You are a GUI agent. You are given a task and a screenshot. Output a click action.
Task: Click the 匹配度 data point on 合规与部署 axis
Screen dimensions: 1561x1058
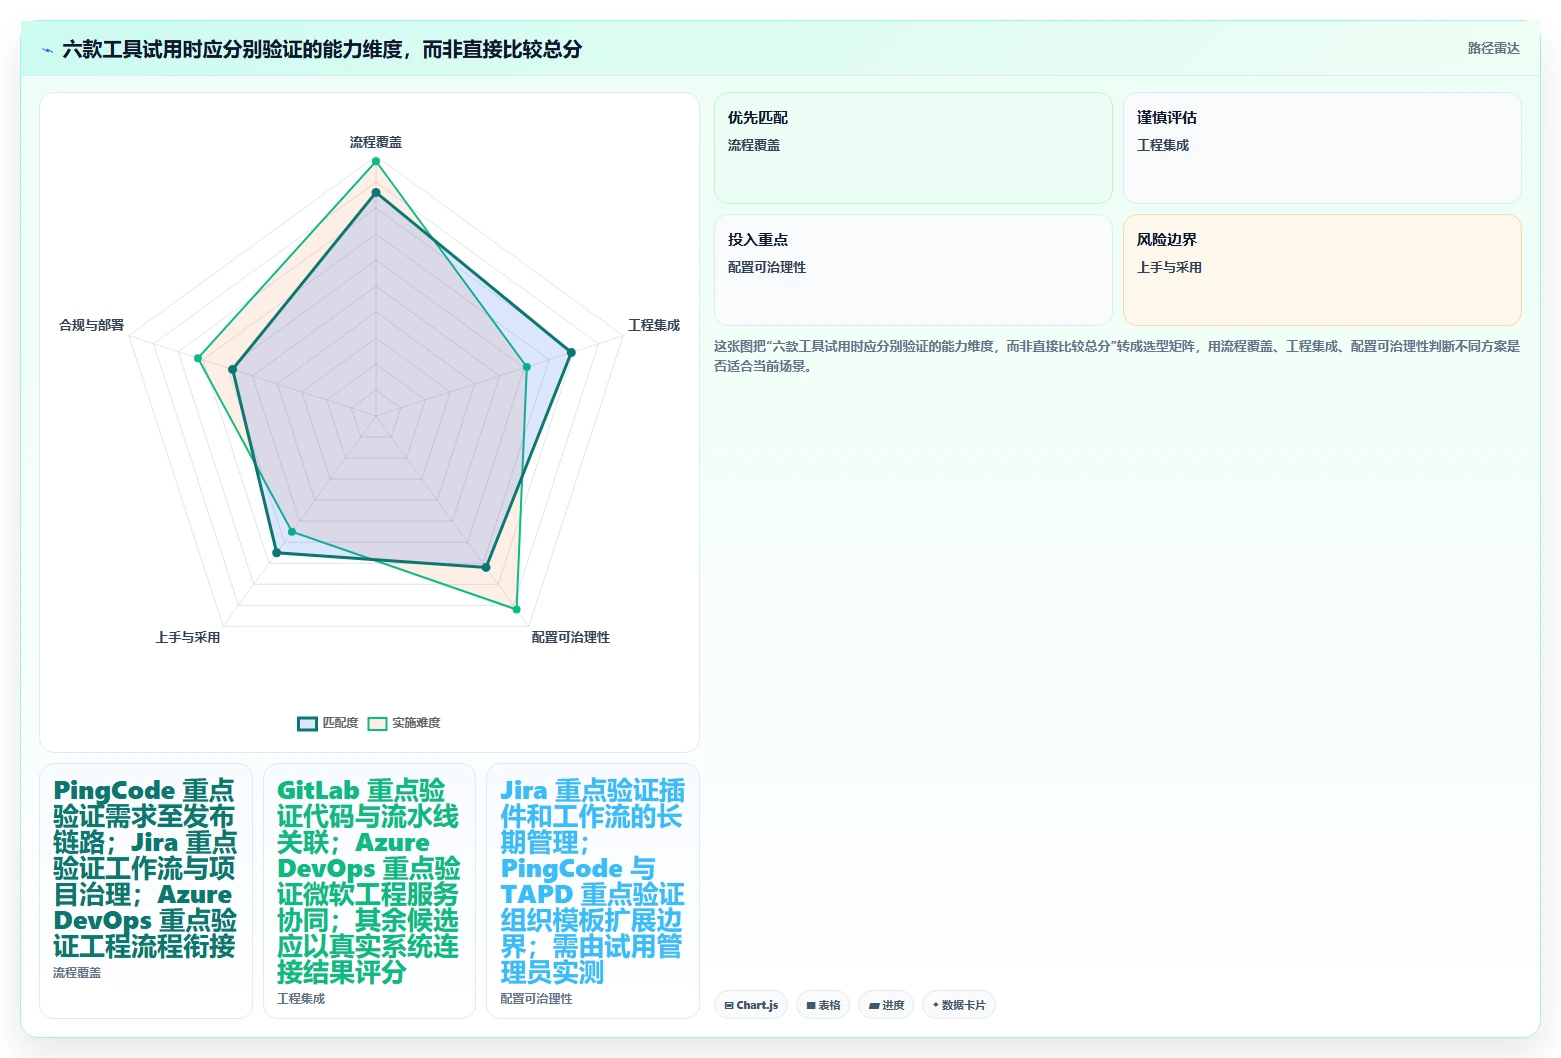click(233, 370)
